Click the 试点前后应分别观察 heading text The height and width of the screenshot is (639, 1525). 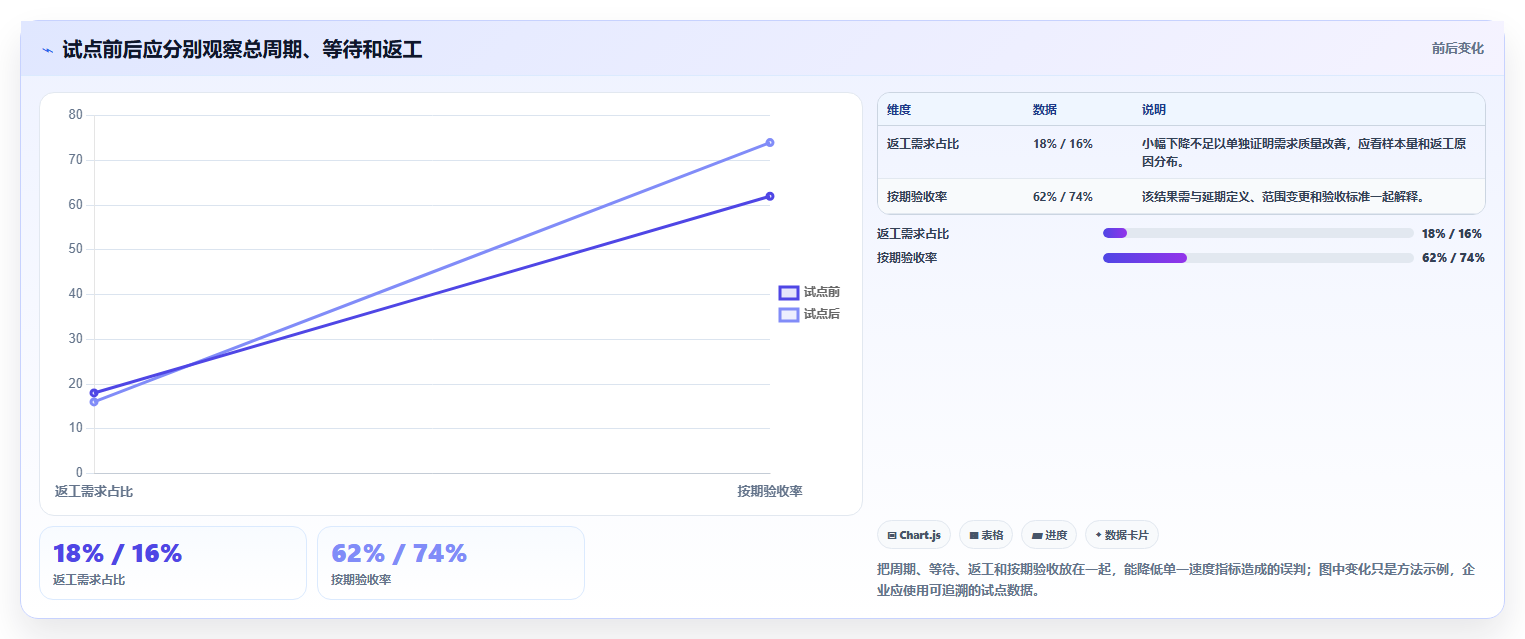point(242,49)
